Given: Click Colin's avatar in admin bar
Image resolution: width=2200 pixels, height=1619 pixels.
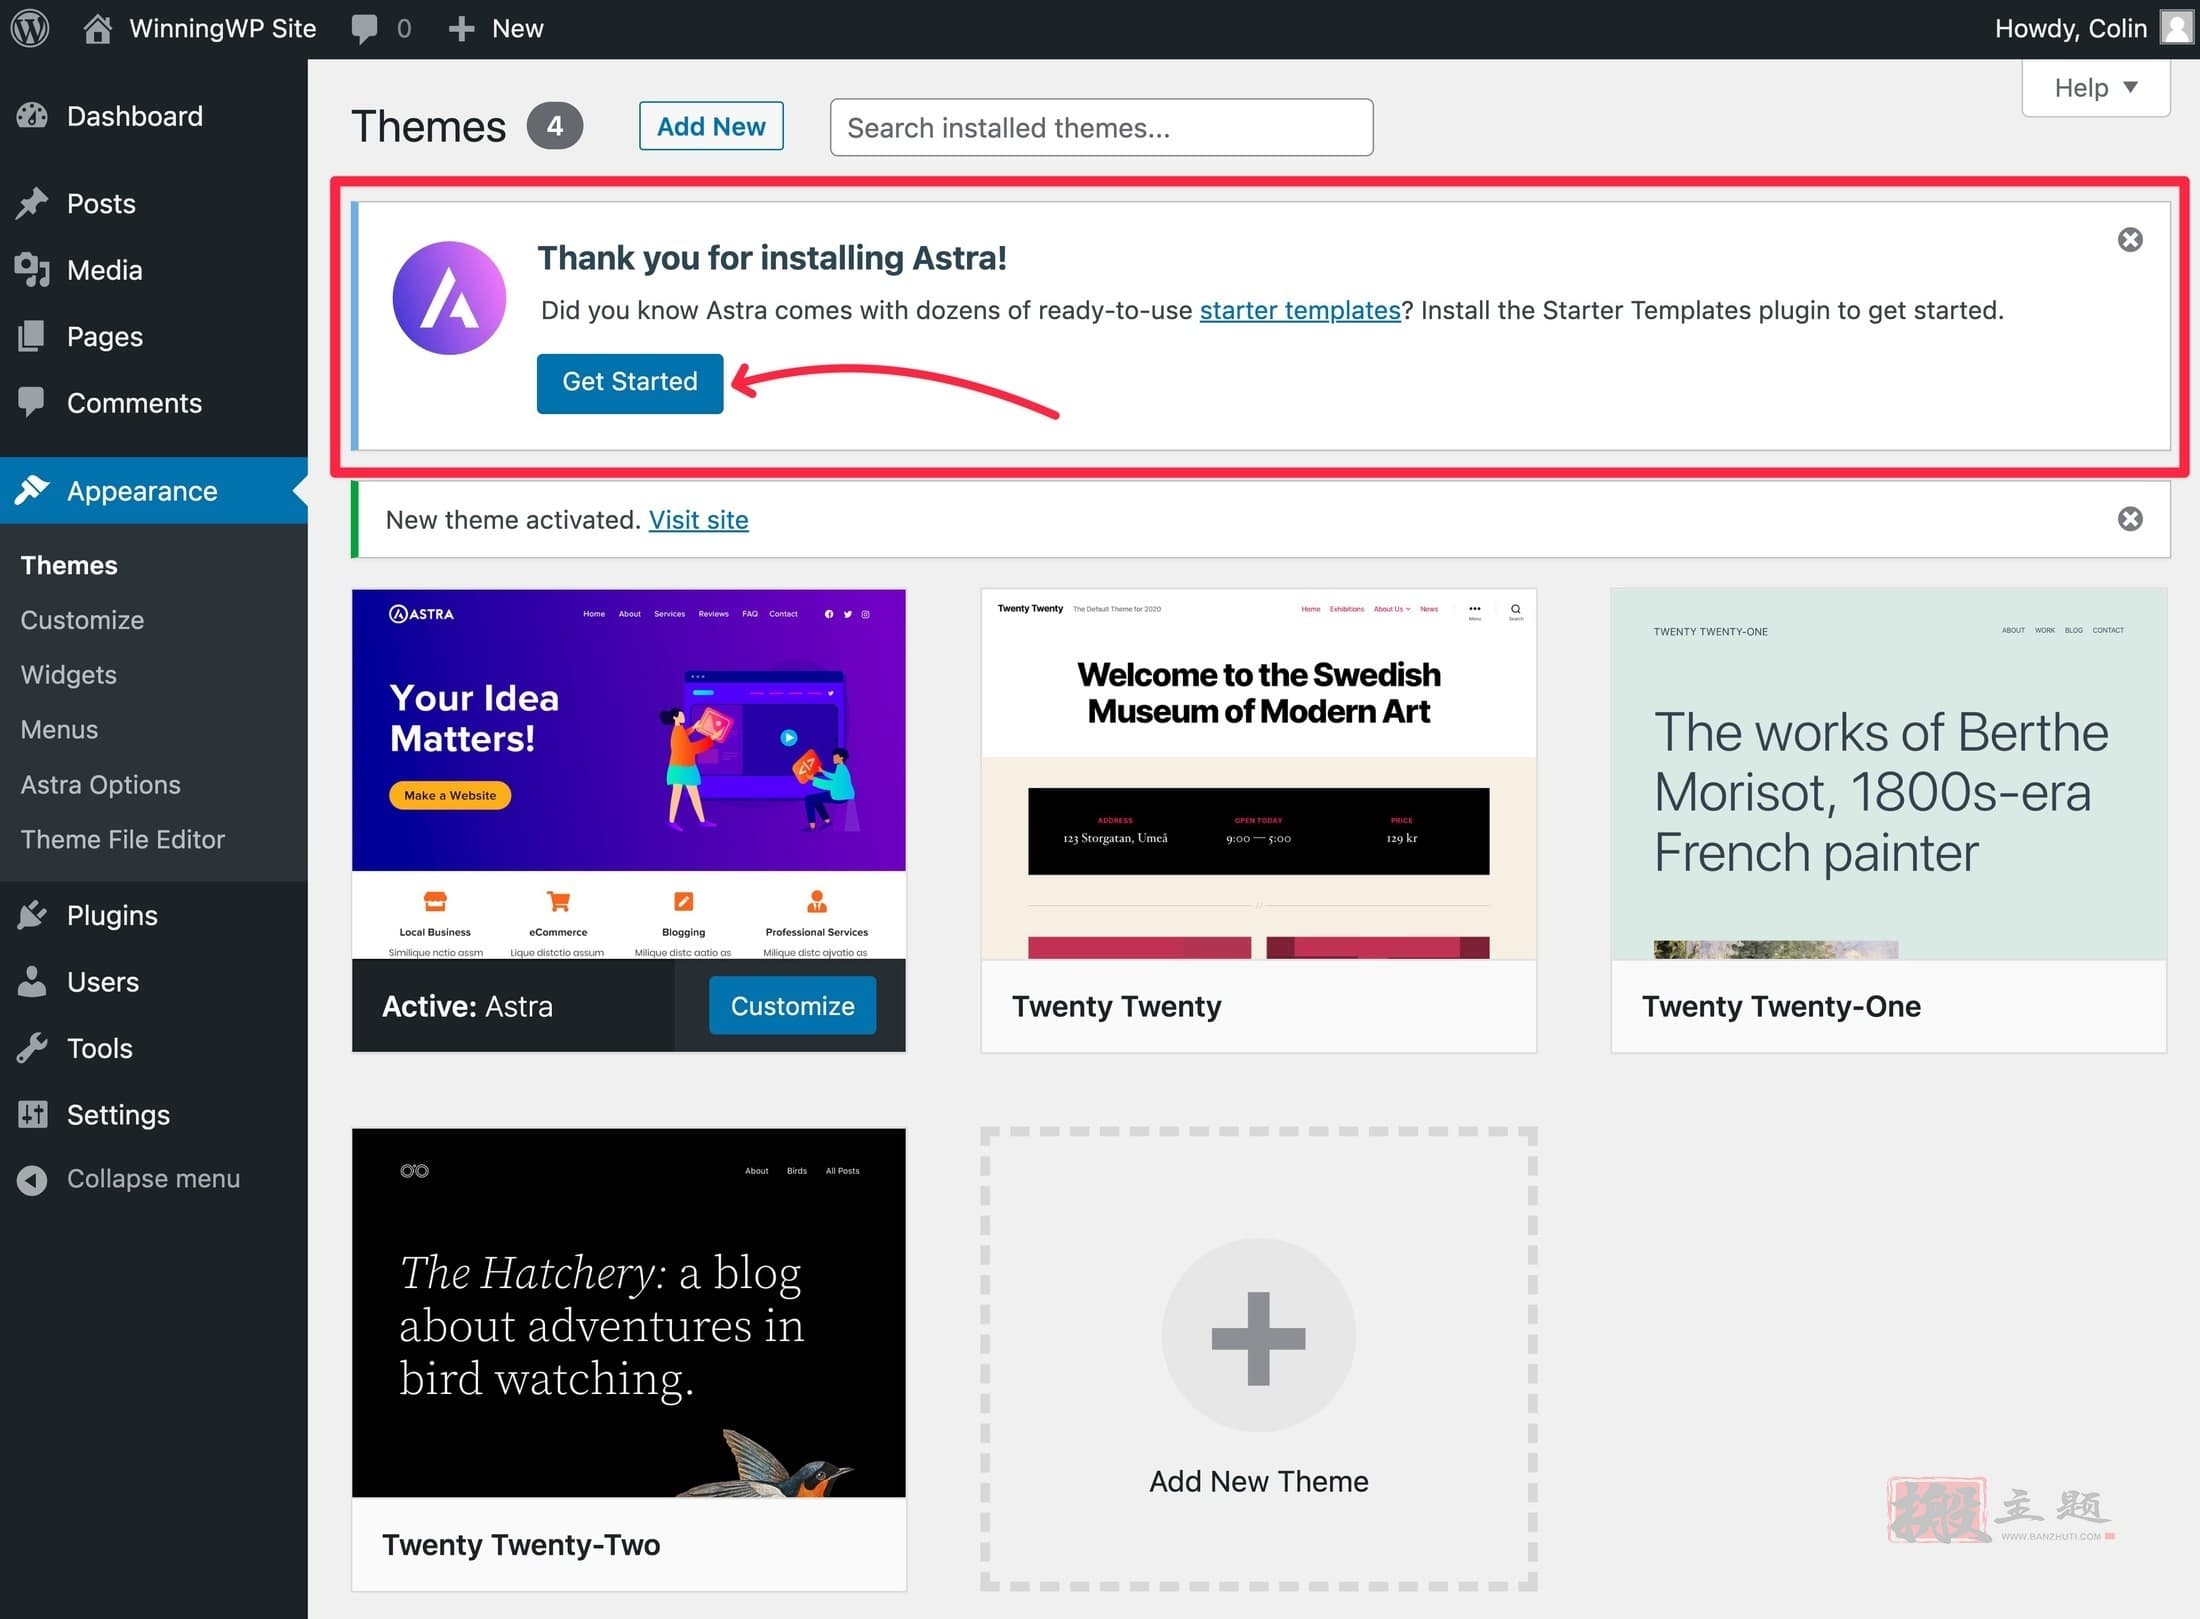Looking at the screenshot, I should pos(2177,27).
